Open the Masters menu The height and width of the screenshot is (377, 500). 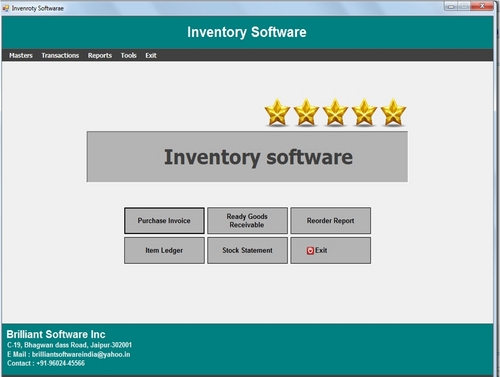(21, 55)
